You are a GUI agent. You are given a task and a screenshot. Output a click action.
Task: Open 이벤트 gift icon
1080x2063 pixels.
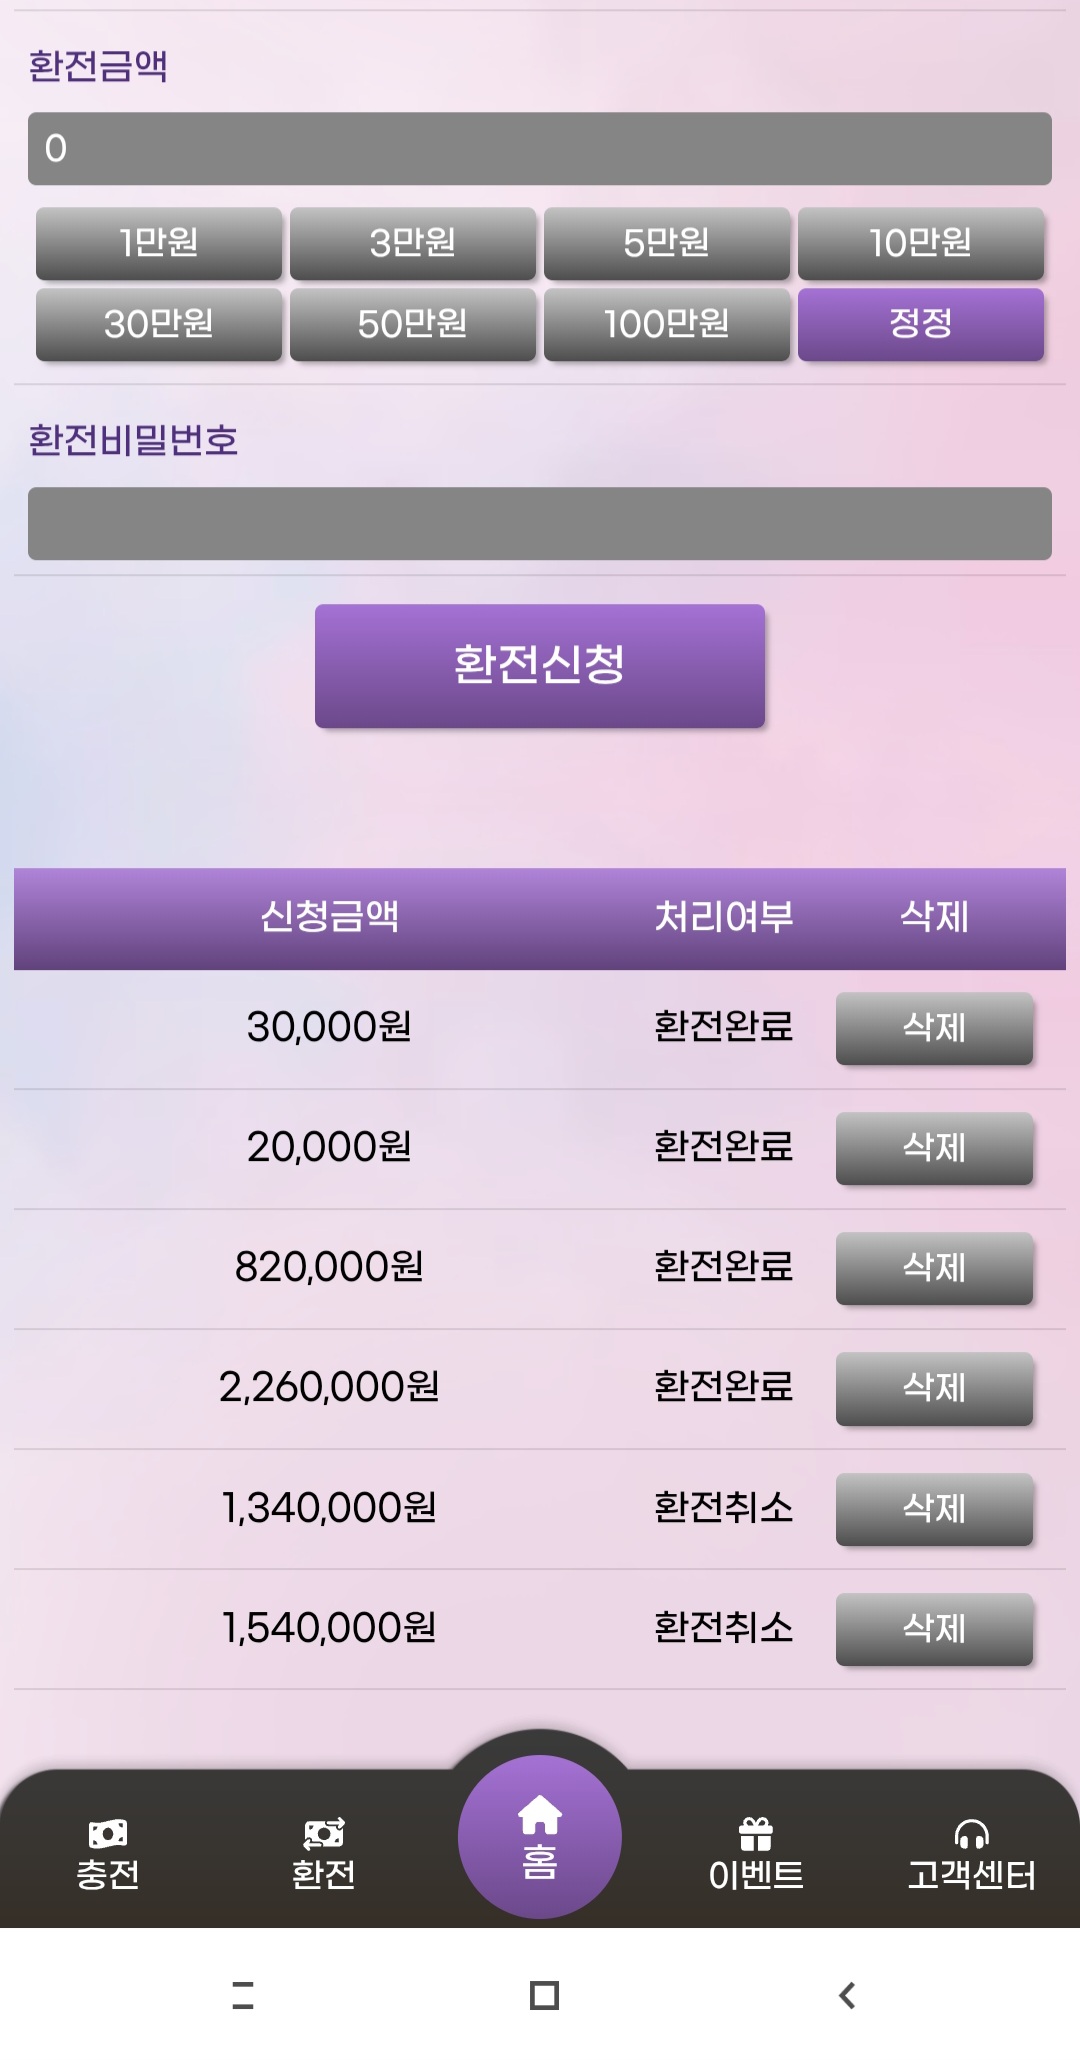pyautogui.click(x=756, y=1834)
